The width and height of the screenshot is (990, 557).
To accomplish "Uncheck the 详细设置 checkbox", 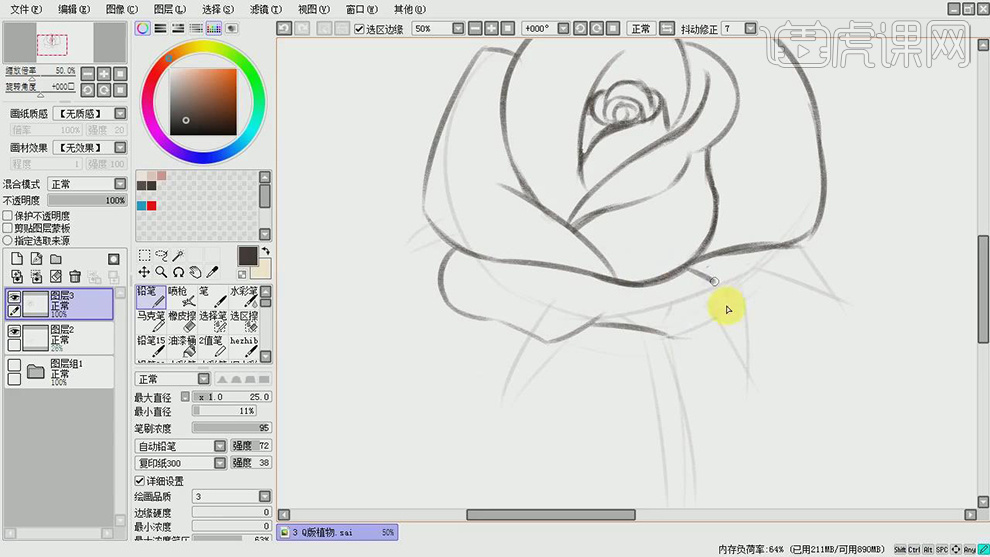I will (140, 481).
